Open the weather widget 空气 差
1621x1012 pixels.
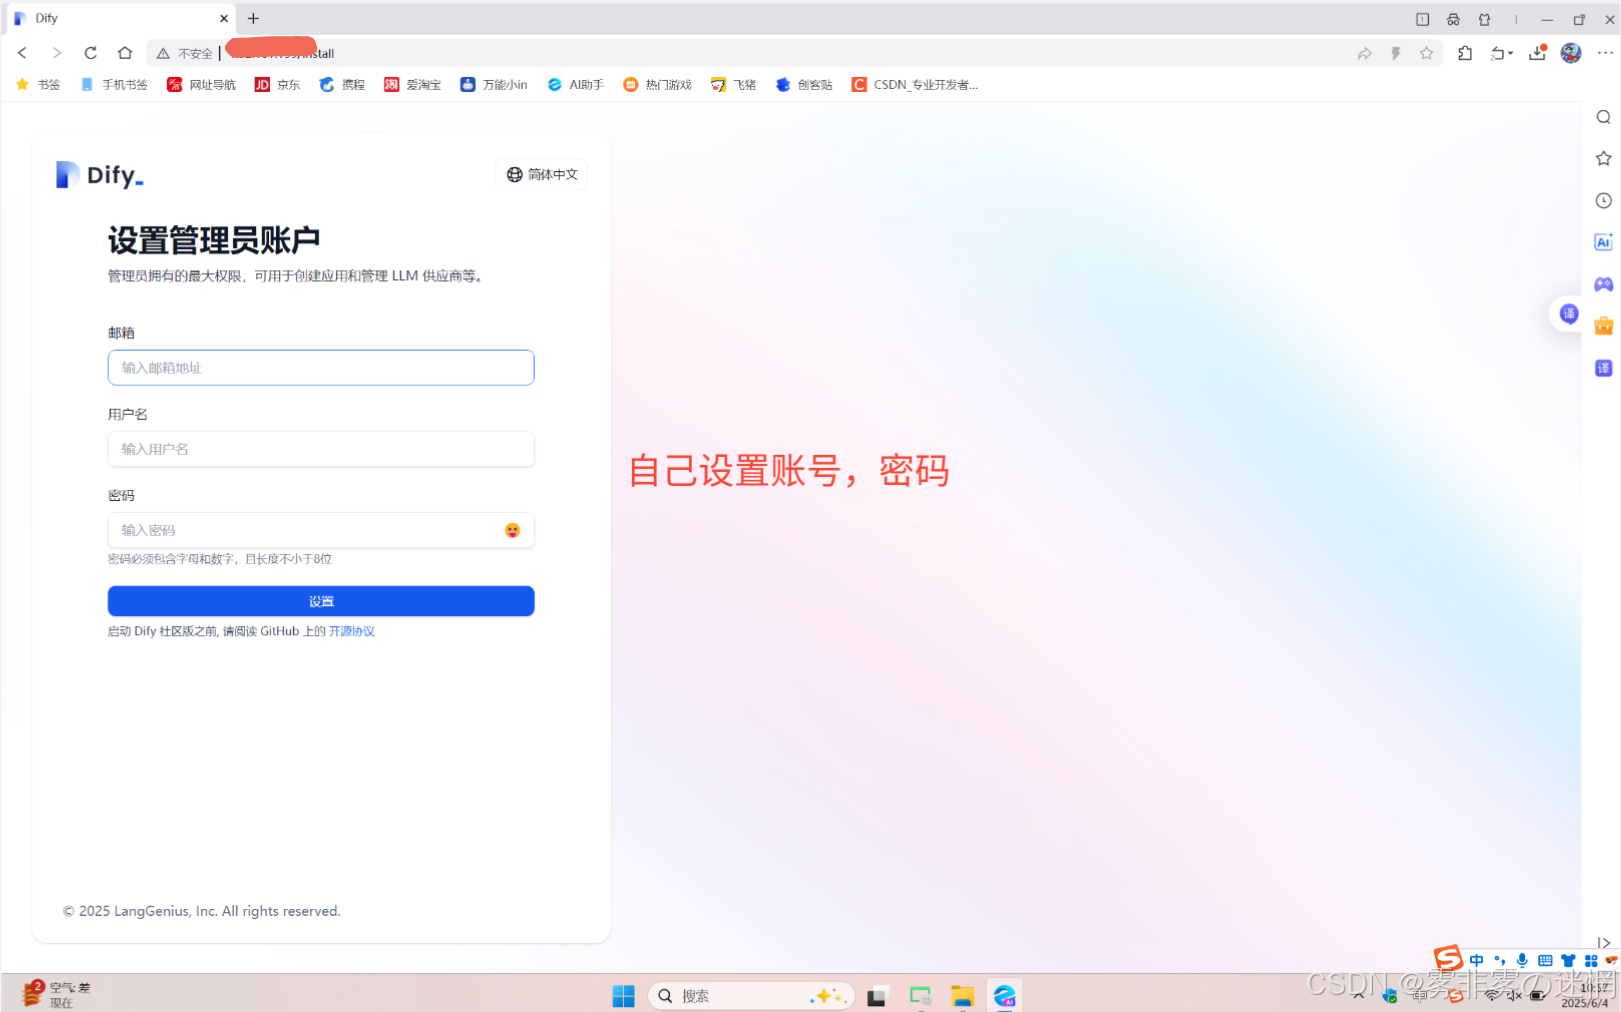tap(57, 994)
